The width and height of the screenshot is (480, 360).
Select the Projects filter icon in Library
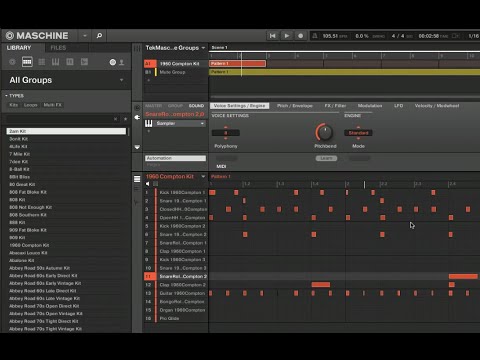(x=12, y=62)
